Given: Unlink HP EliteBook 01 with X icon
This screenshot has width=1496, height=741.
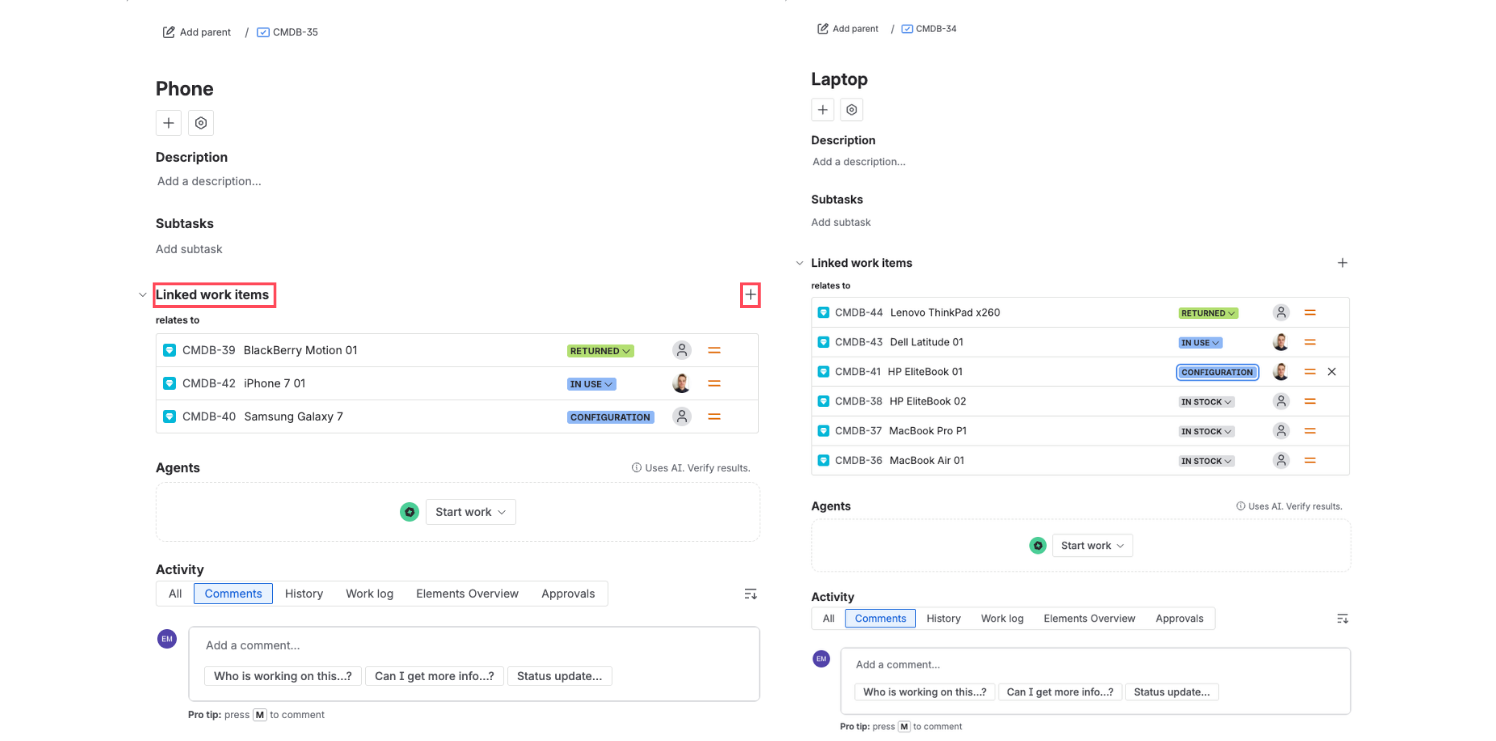Looking at the screenshot, I should click(x=1331, y=372).
